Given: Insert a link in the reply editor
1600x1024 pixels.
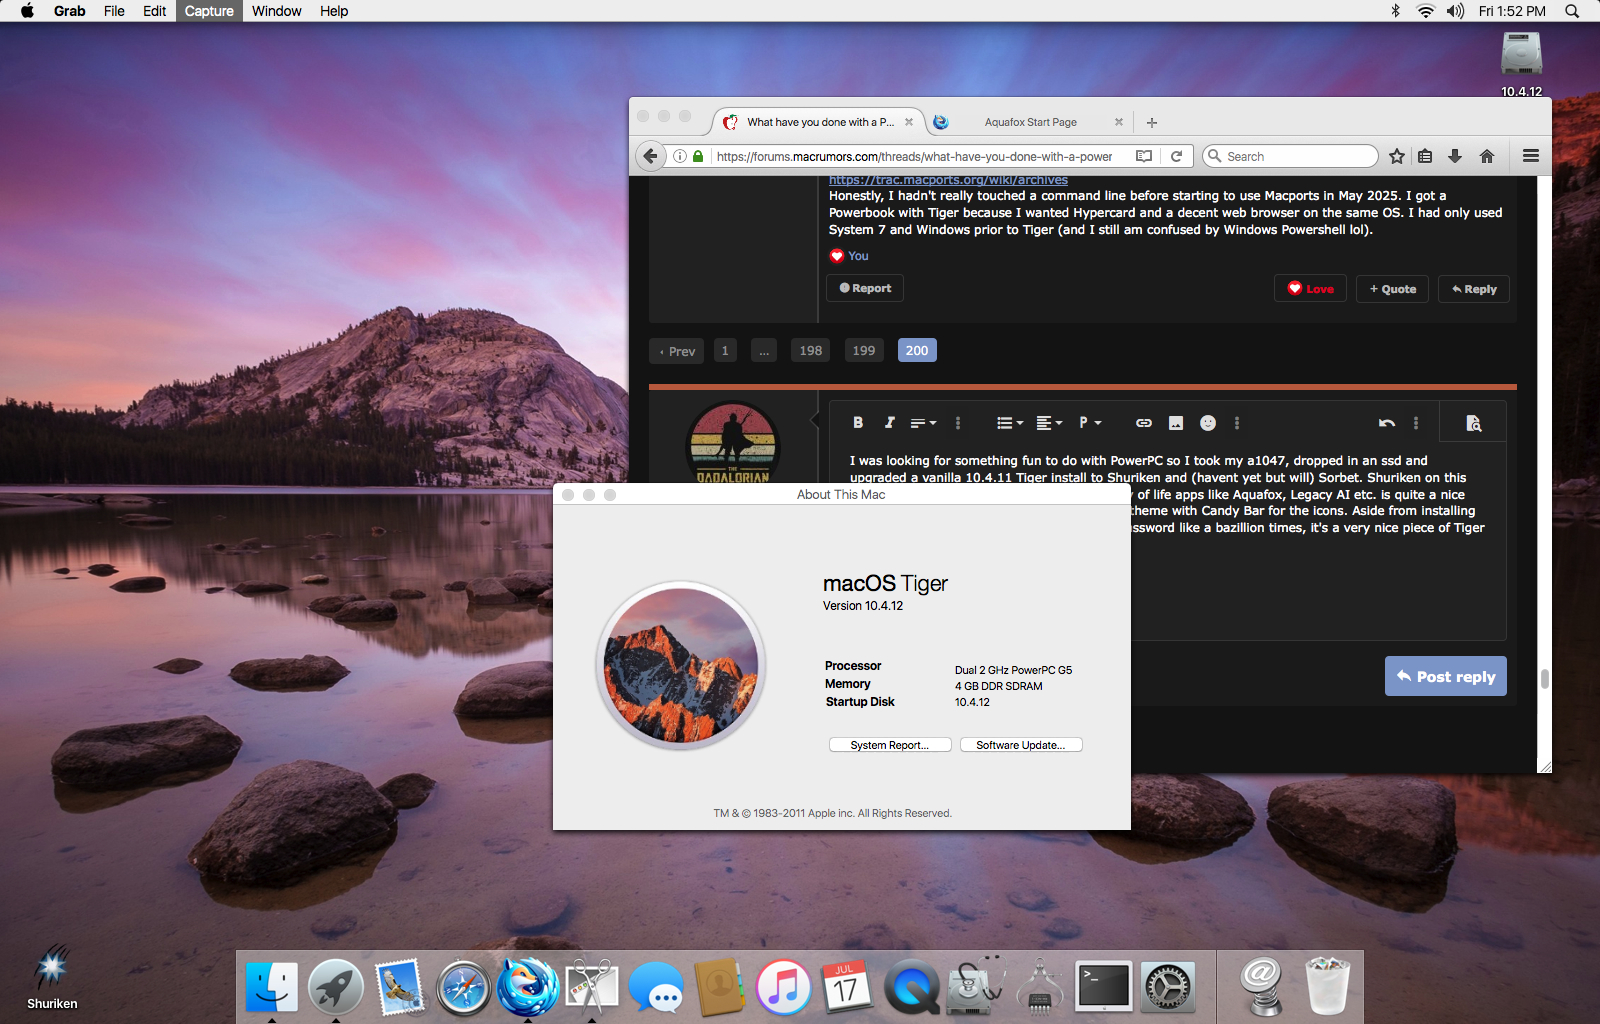Looking at the screenshot, I should (1144, 423).
